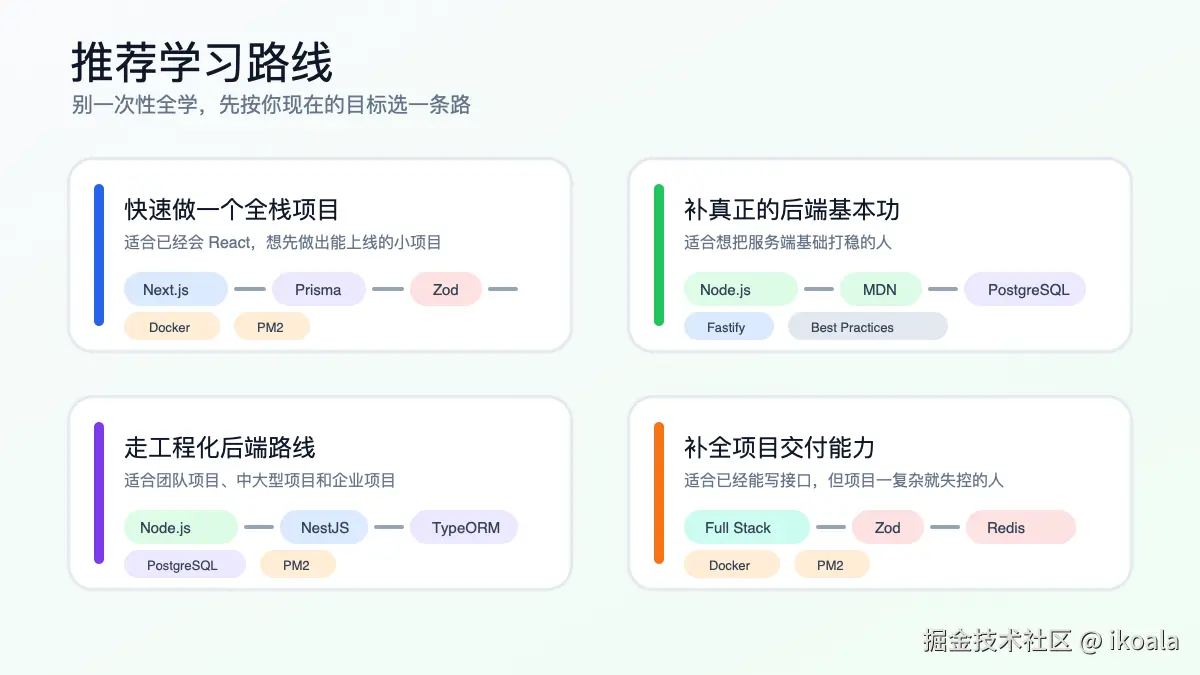Click the description 适合已经会 React，想先做出能上线的小项目
Screen dimensions: 1200x675
[283, 242]
